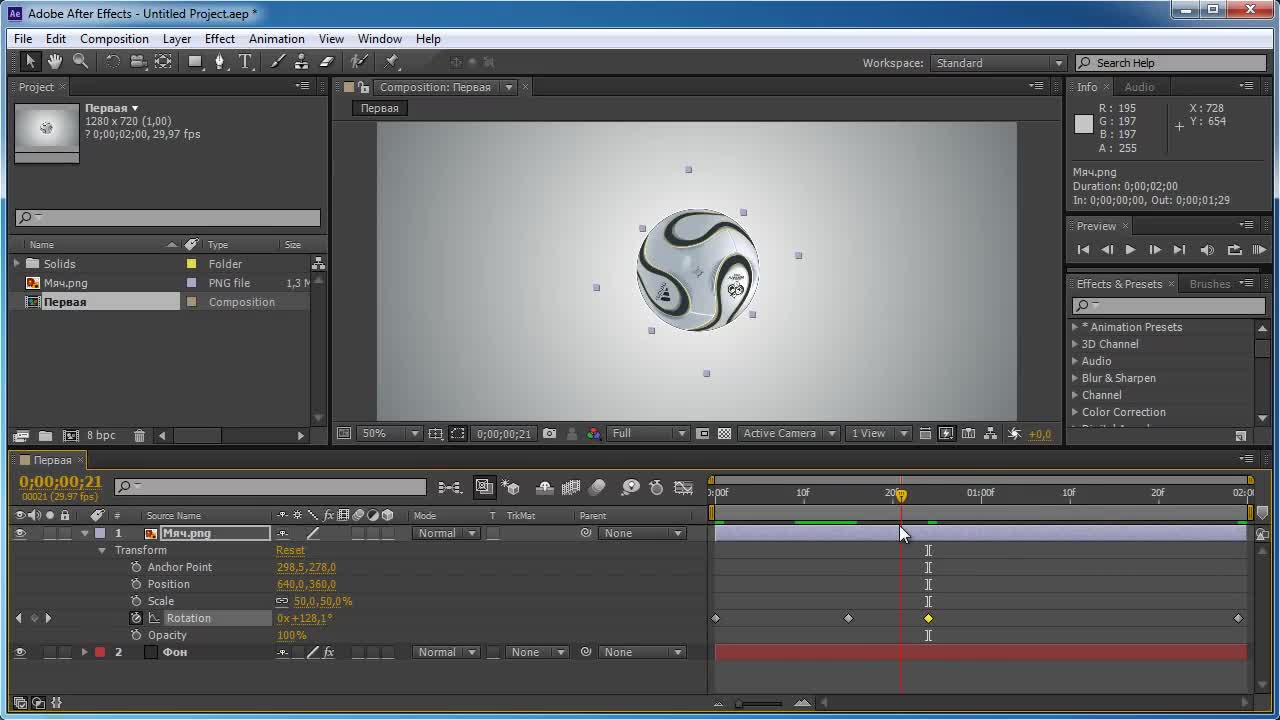Select the Brush tool
1280x720 pixels.
pos(279,62)
